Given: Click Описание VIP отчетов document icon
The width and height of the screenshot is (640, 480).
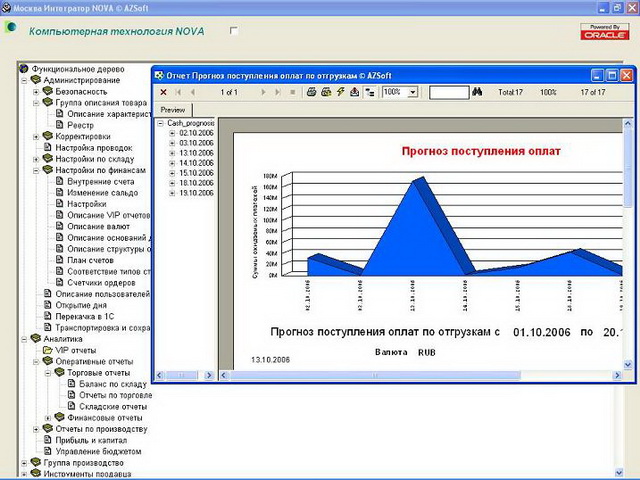Looking at the screenshot, I should [60, 215].
